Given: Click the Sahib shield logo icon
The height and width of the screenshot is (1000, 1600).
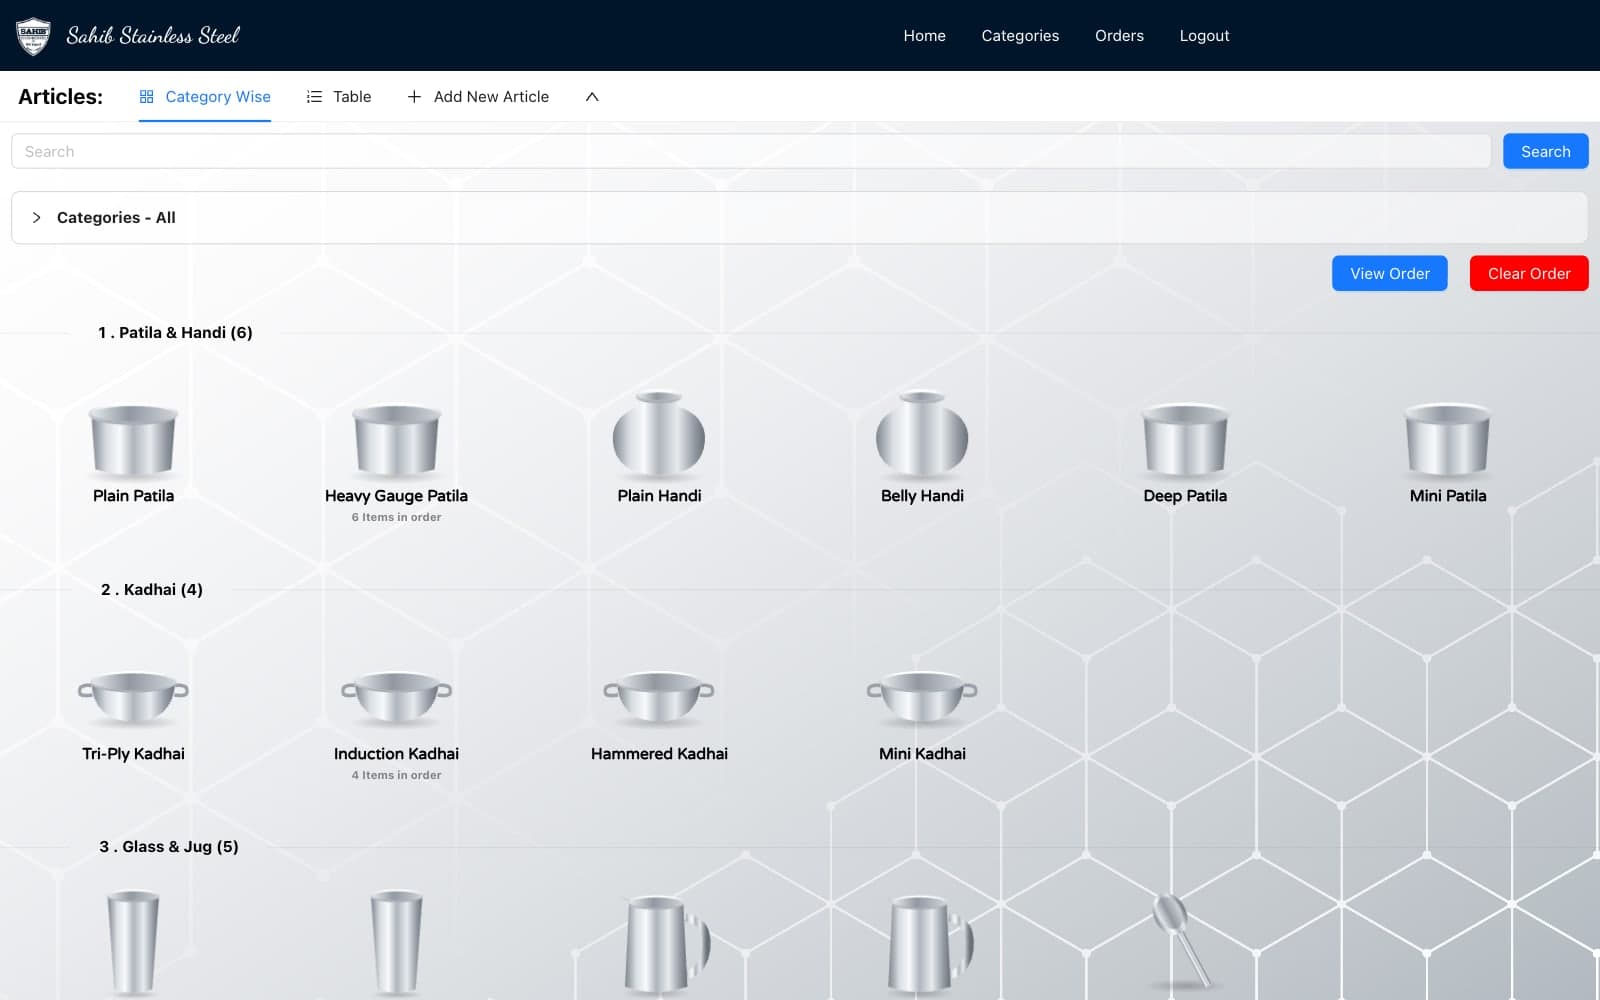Looking at the screenshot, I should [33, 36].
